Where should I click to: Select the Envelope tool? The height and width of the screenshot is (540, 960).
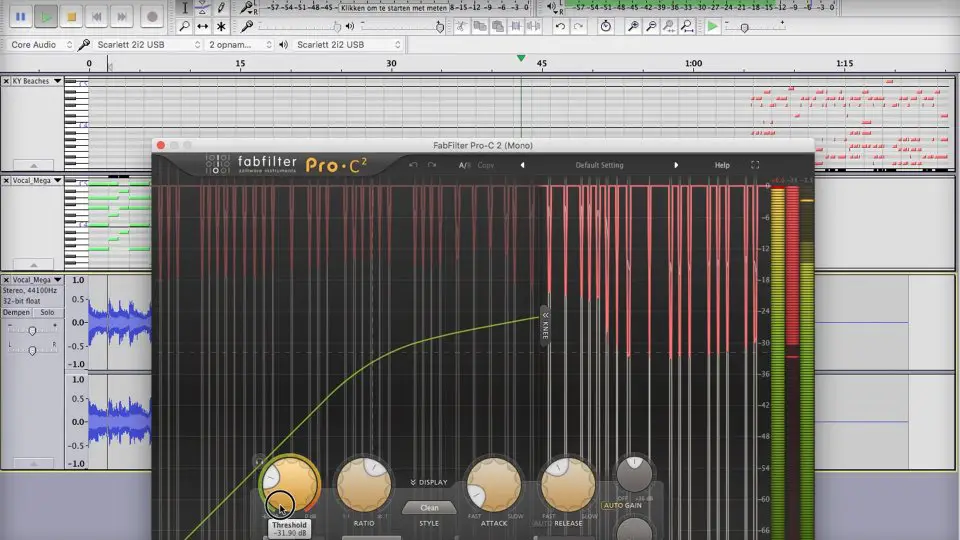[203, 8]
